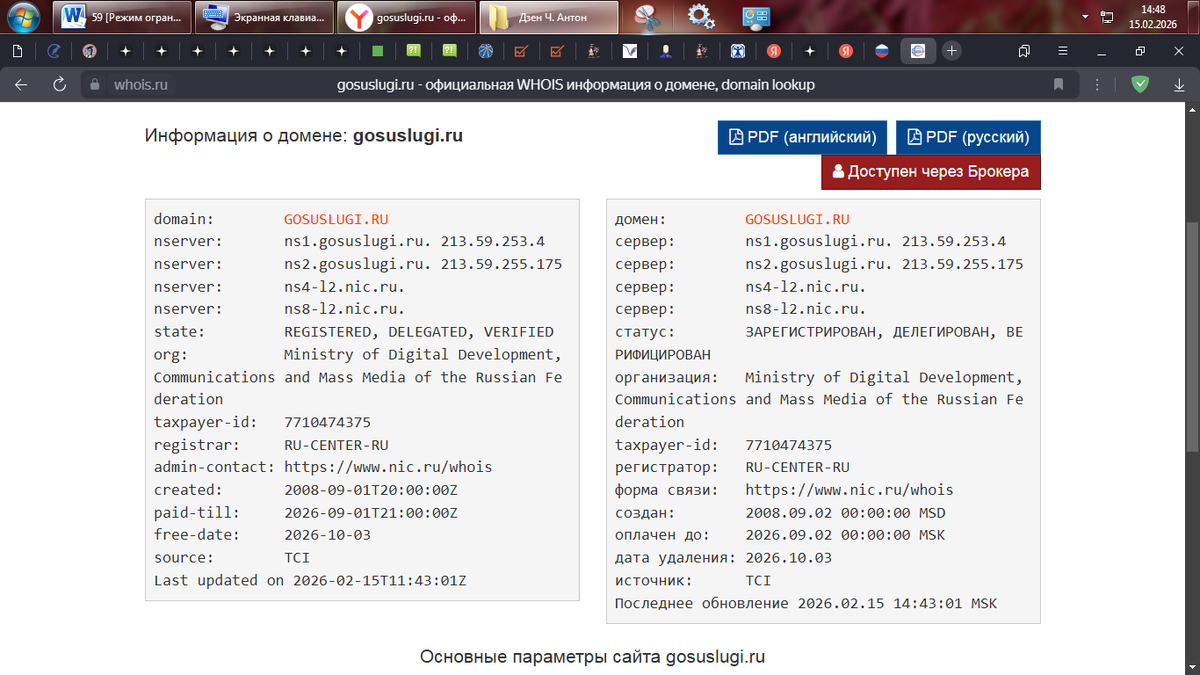Open the browser hamburger menu
1200x675 pixels.
pyautogui.click(x=1063, y=50)
